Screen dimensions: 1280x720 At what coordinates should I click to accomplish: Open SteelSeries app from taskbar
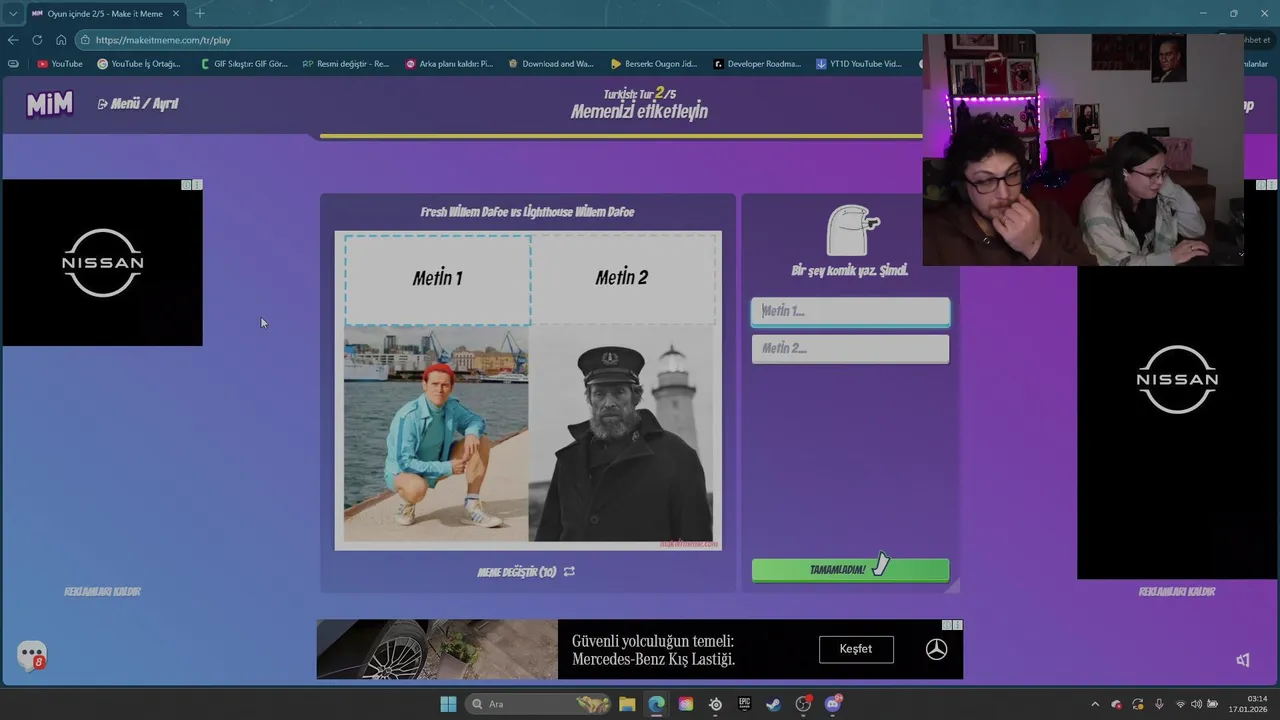tap(715, 704)
